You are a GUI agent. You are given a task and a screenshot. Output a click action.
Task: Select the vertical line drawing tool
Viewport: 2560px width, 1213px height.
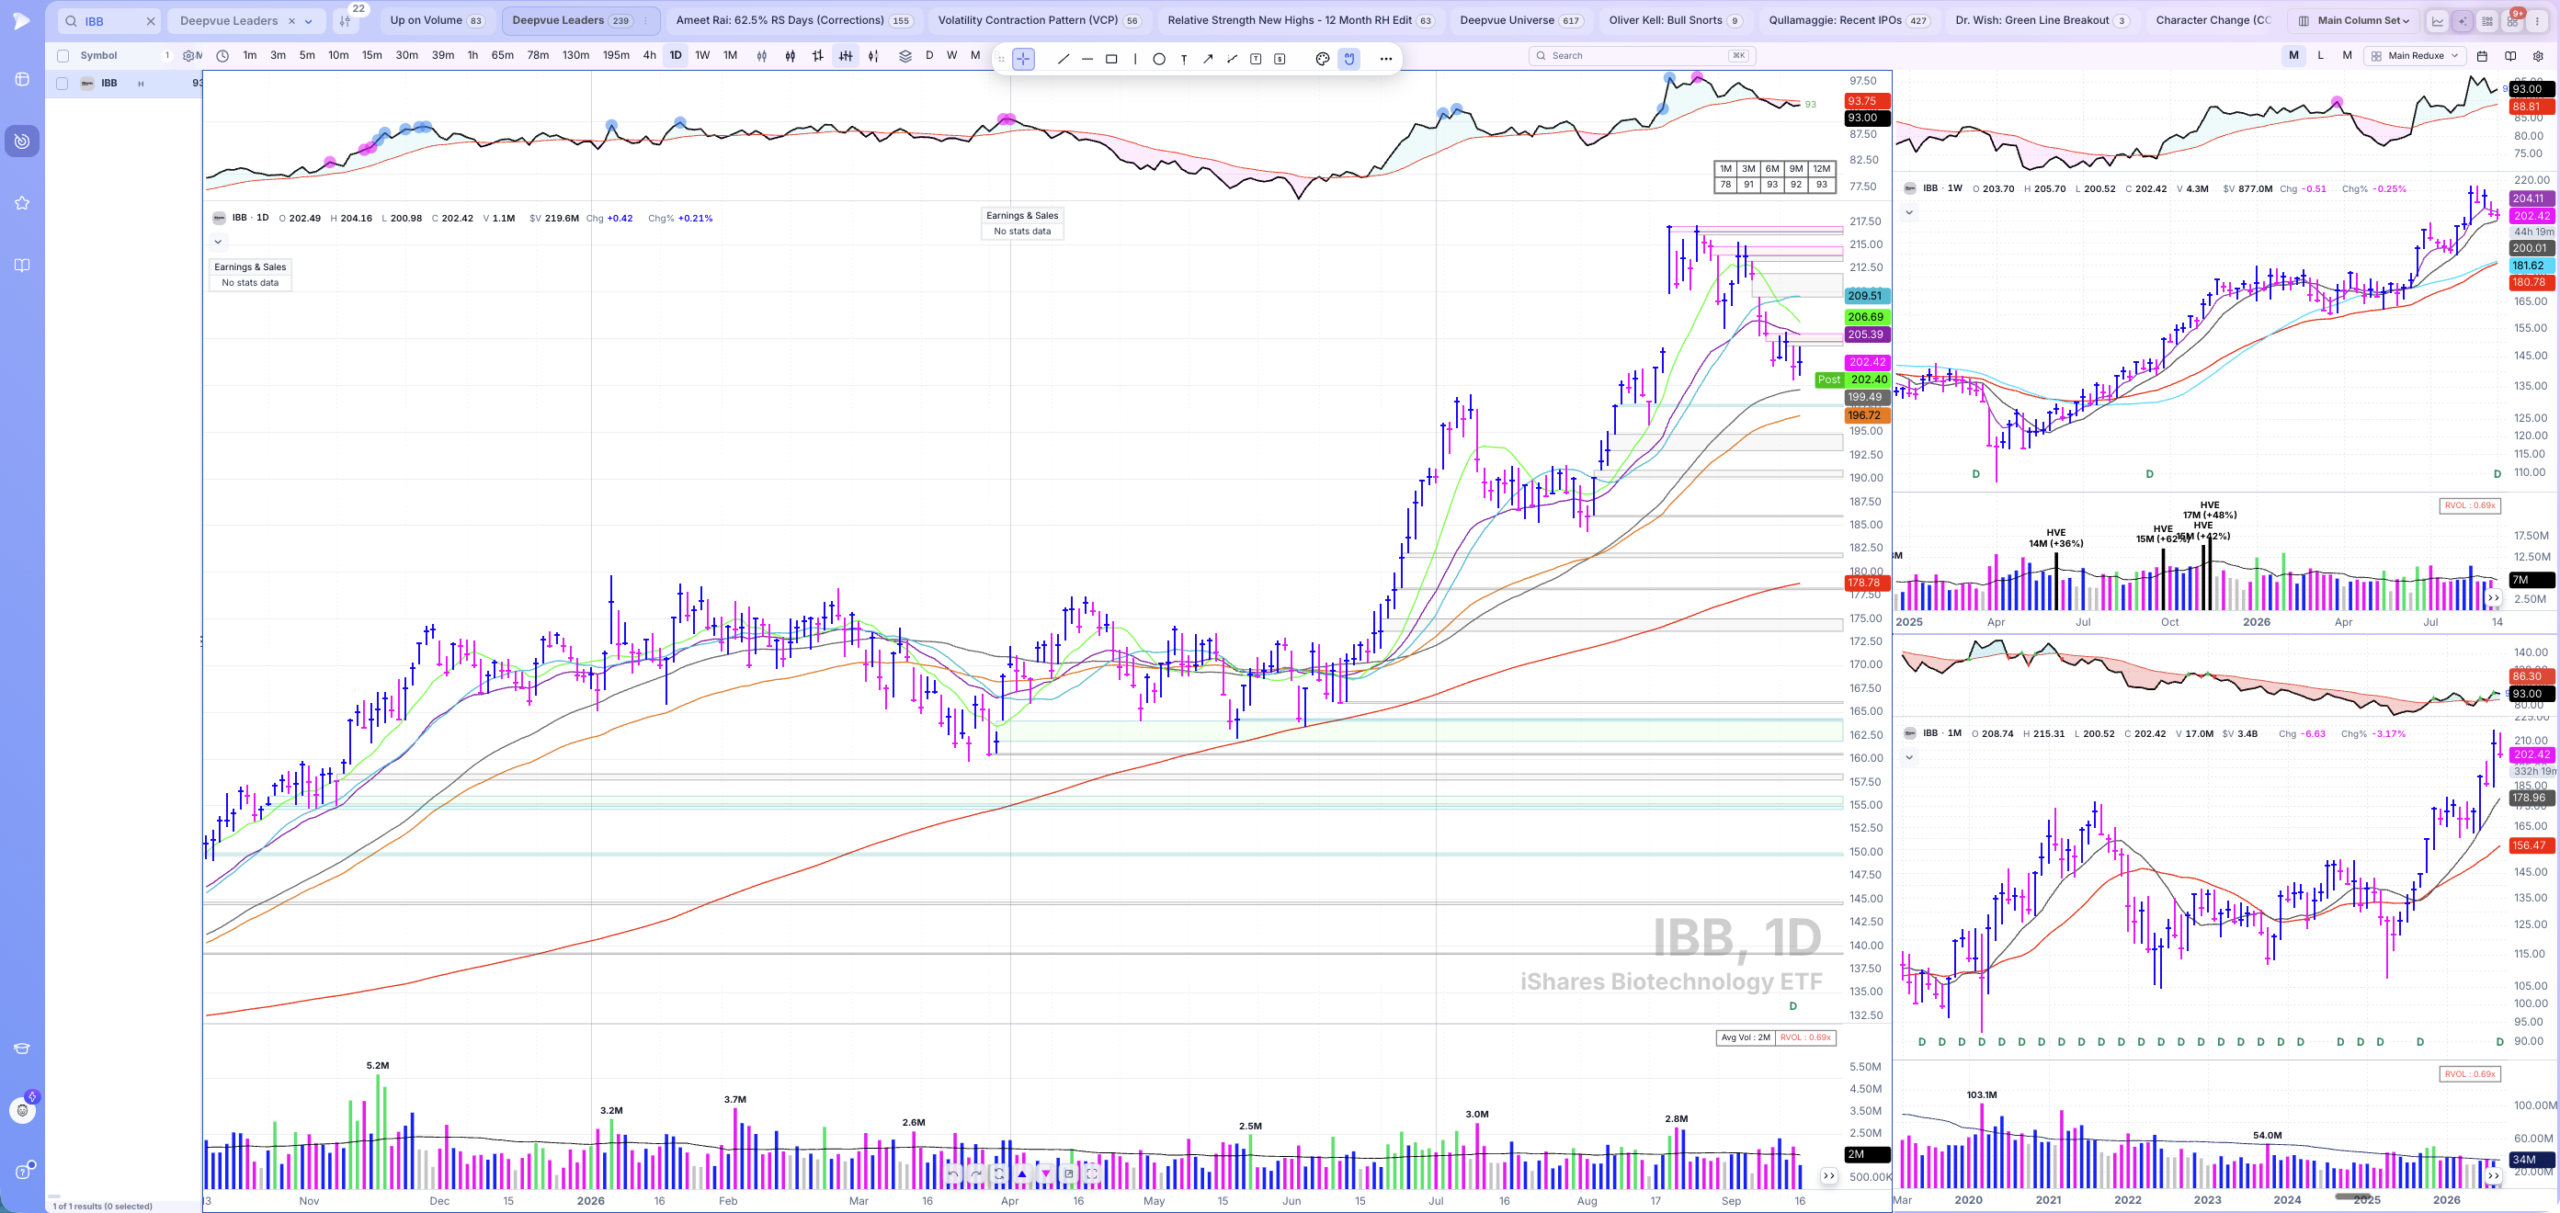pyautogui.click(x=1135, y=59)
